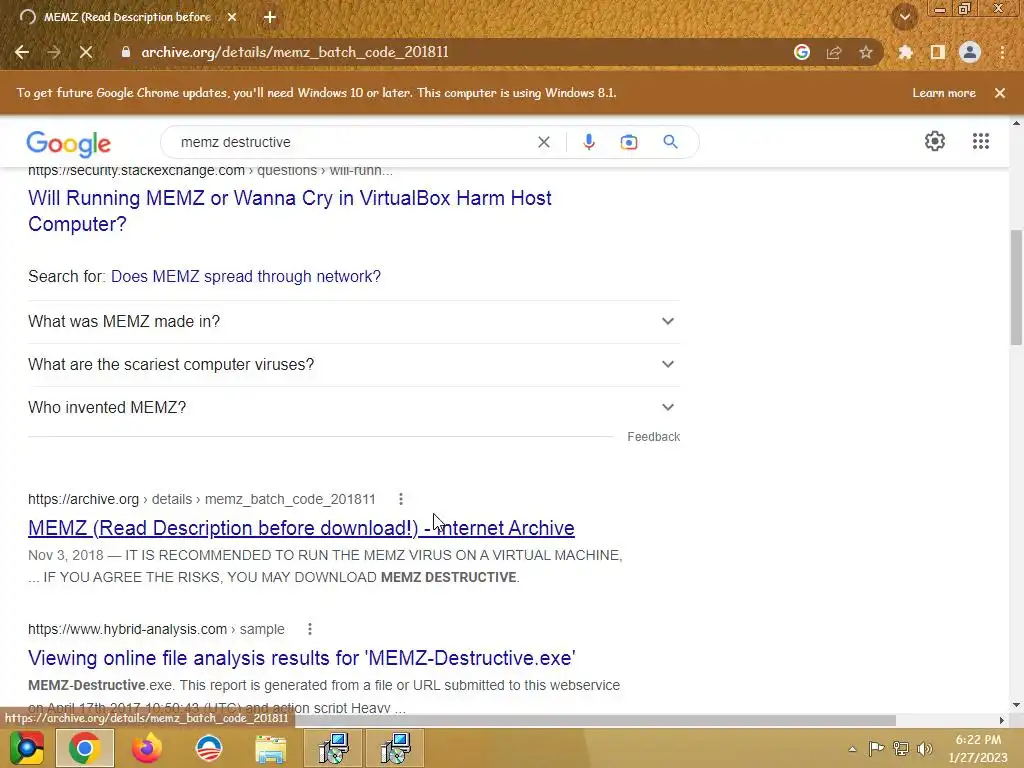
Task: Open the Start button on taskbar
Action: point(26,748)
